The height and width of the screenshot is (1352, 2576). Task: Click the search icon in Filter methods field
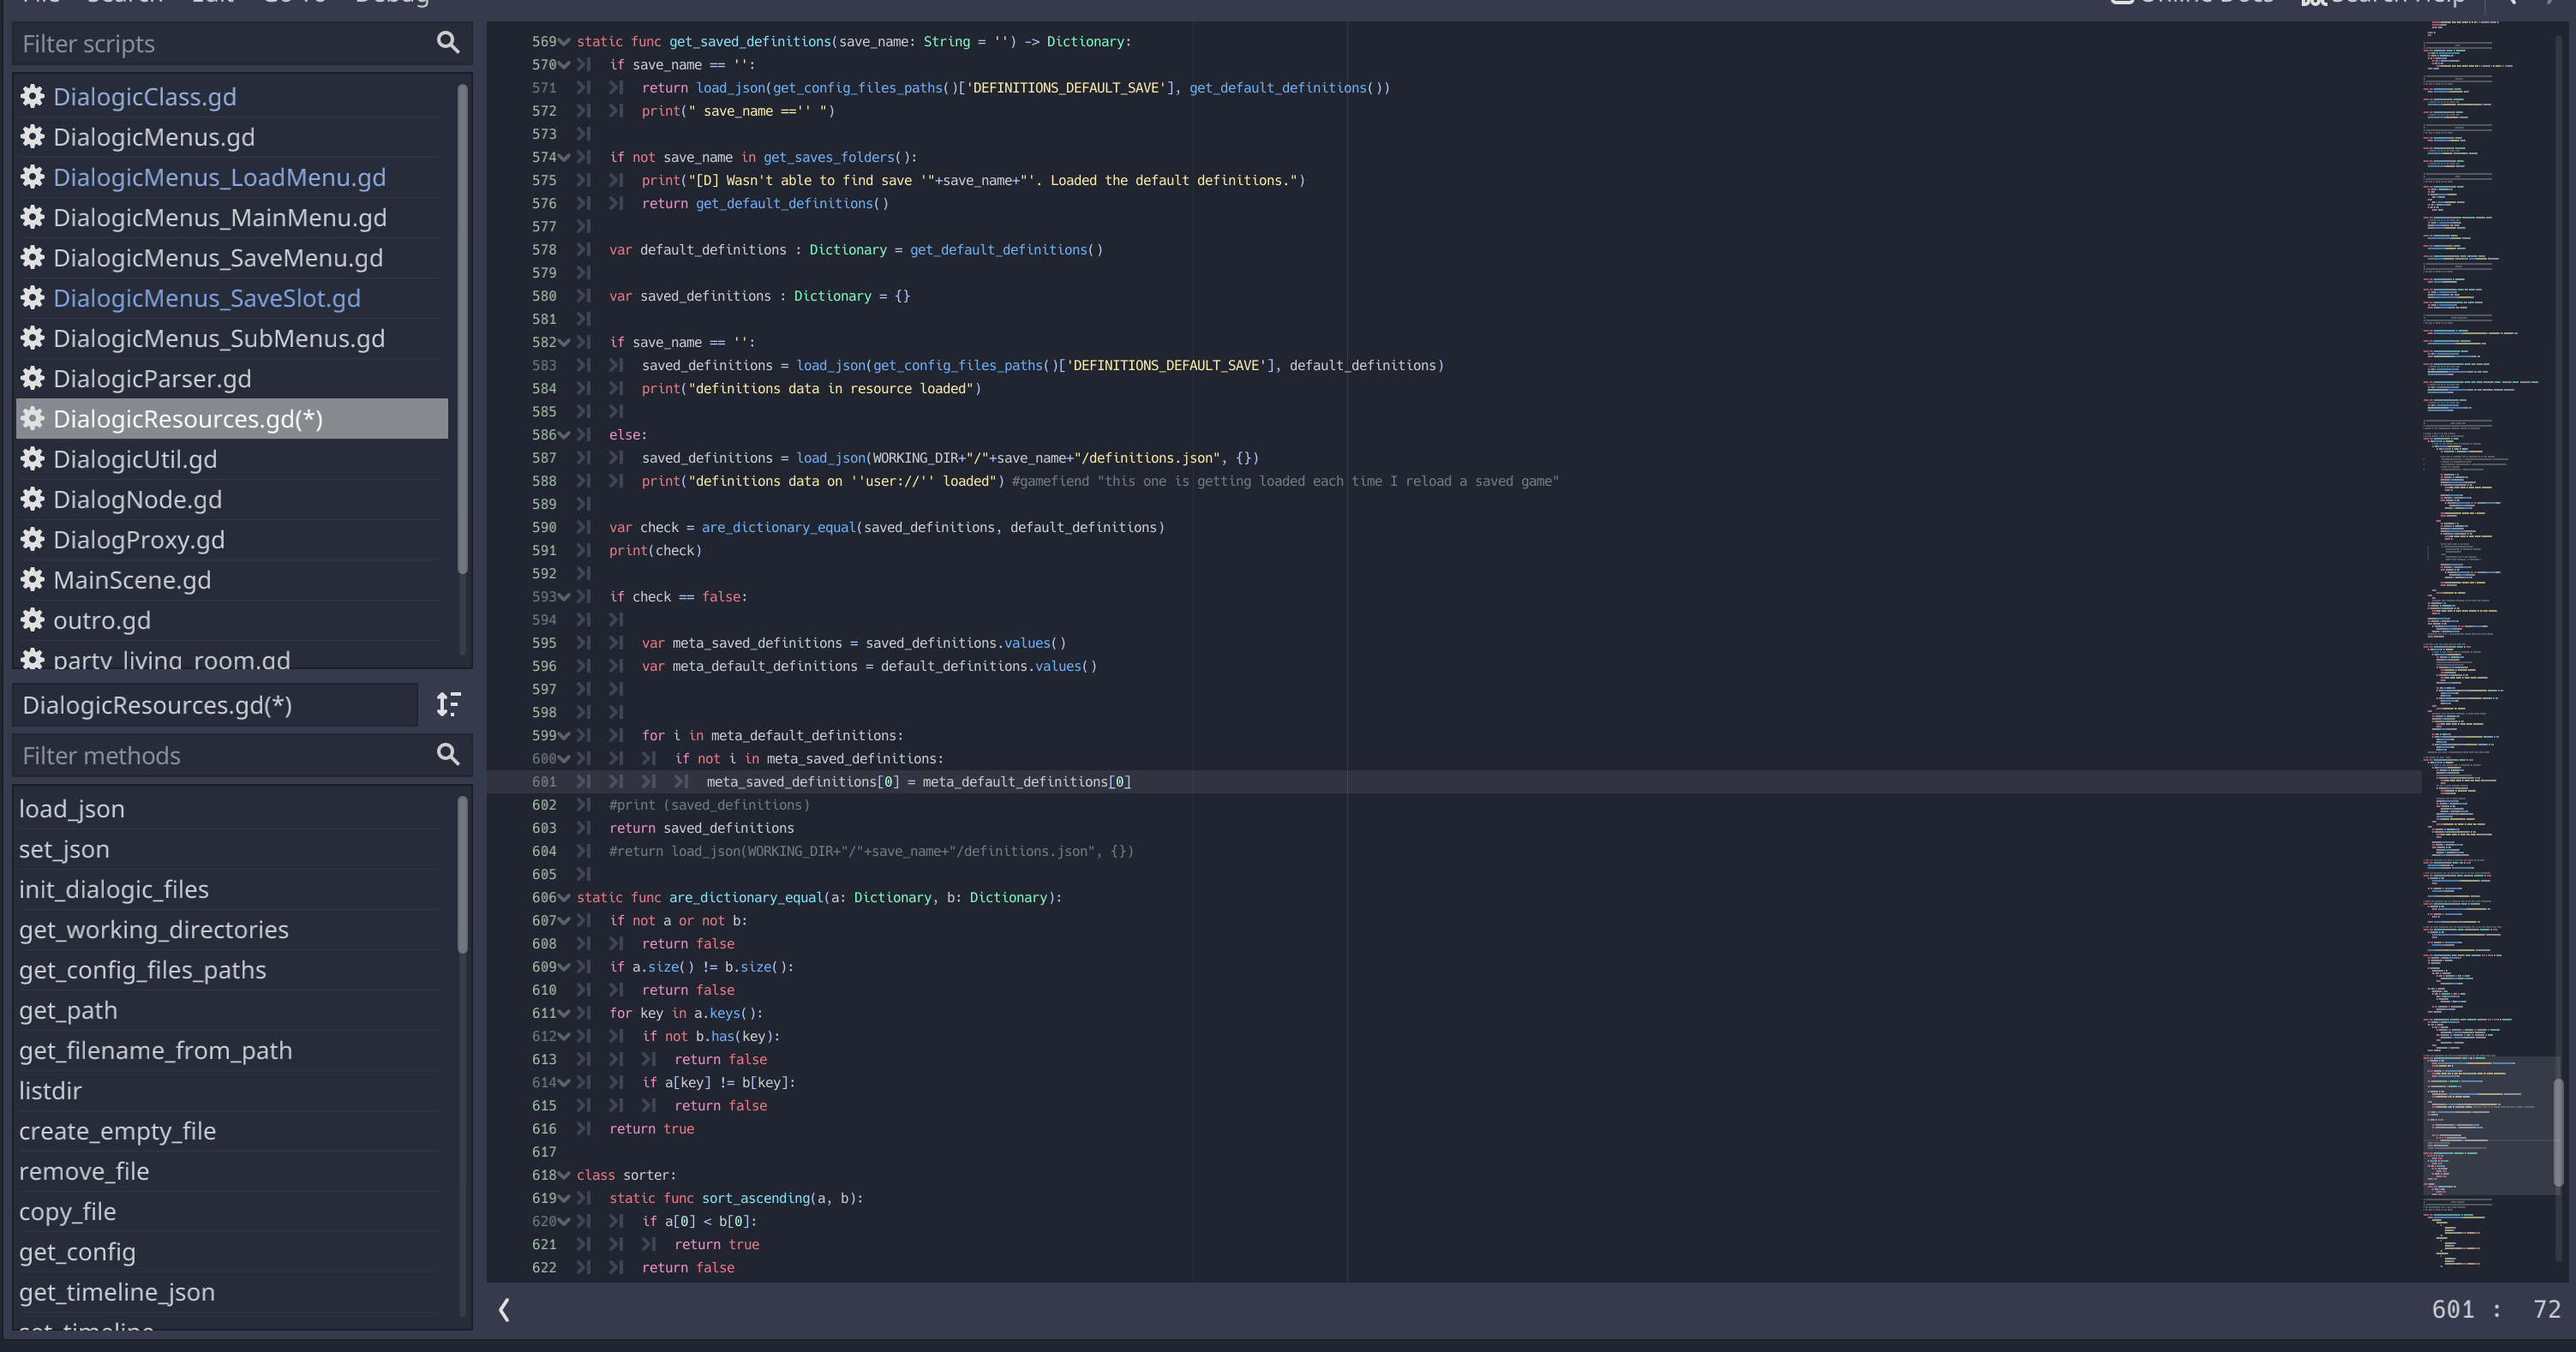pos(447,755)
